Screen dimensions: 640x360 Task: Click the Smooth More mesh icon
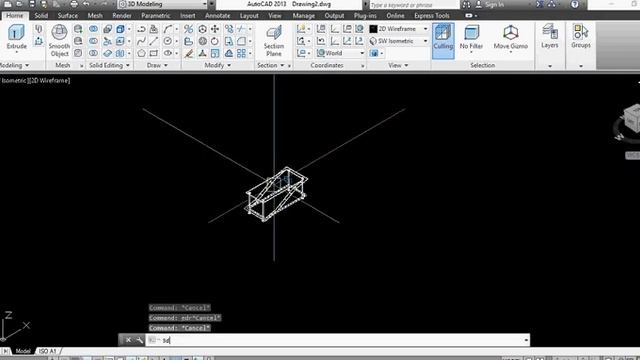tap(78, 29)
